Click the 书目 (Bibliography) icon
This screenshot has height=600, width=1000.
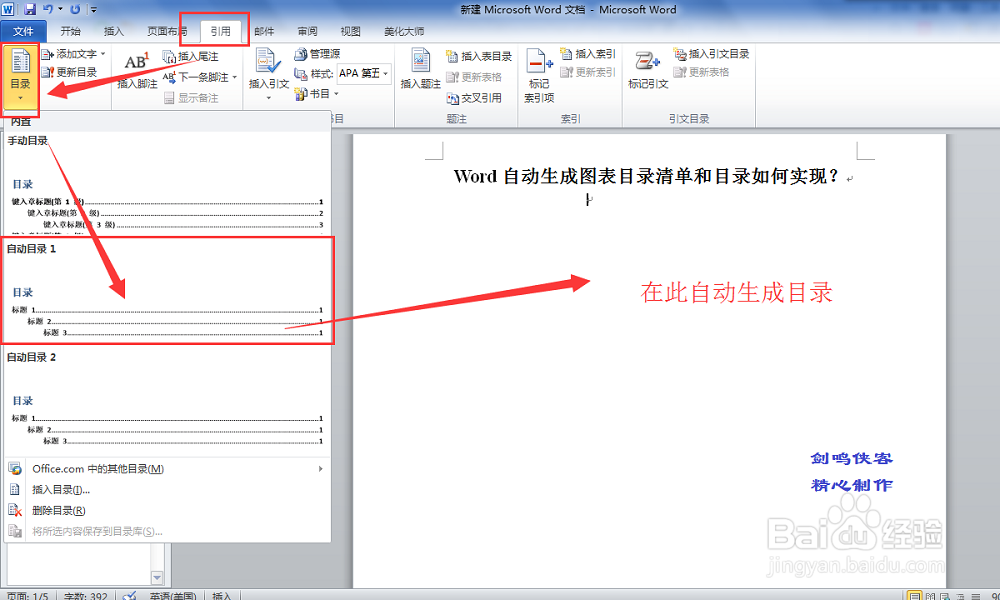coord(301,94)
